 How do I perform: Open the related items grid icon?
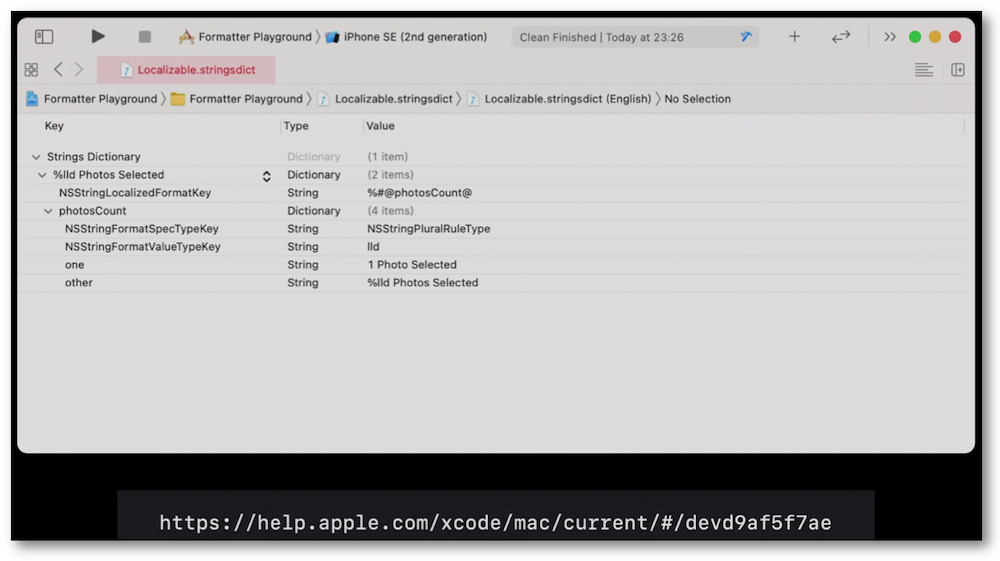[31, 69]
